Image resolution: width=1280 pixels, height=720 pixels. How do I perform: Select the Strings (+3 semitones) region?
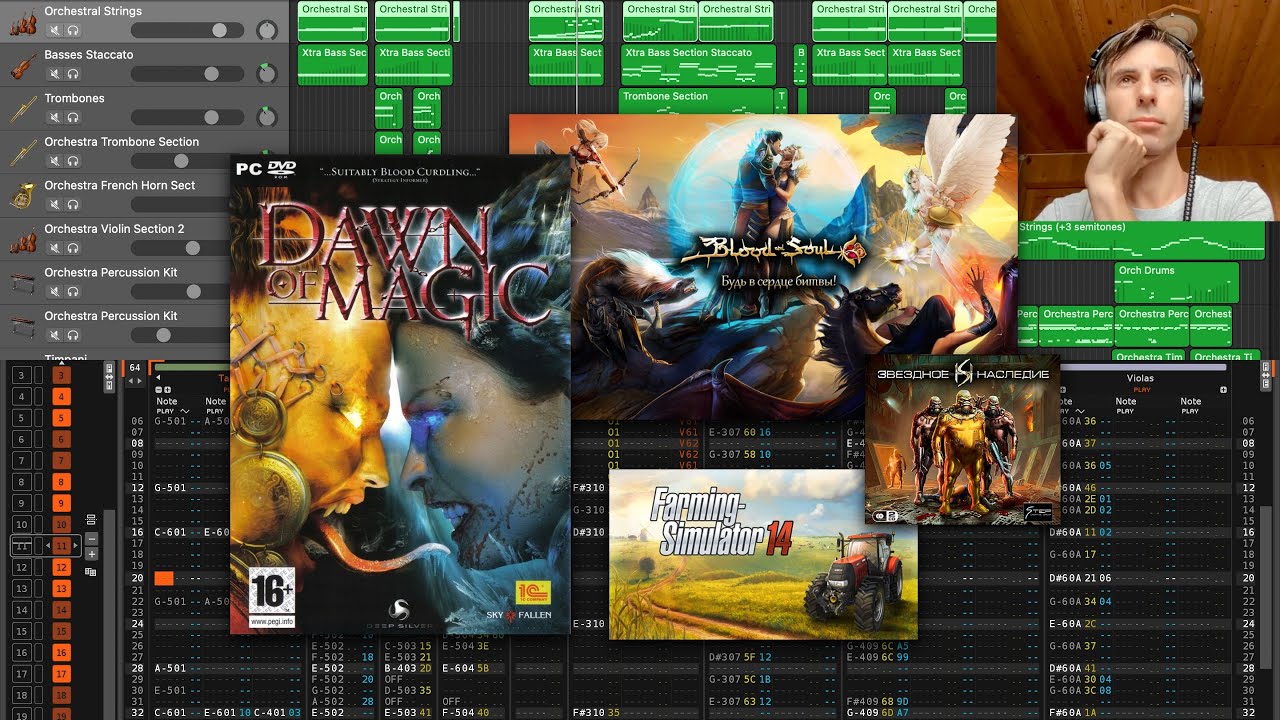coord(1141,241)
